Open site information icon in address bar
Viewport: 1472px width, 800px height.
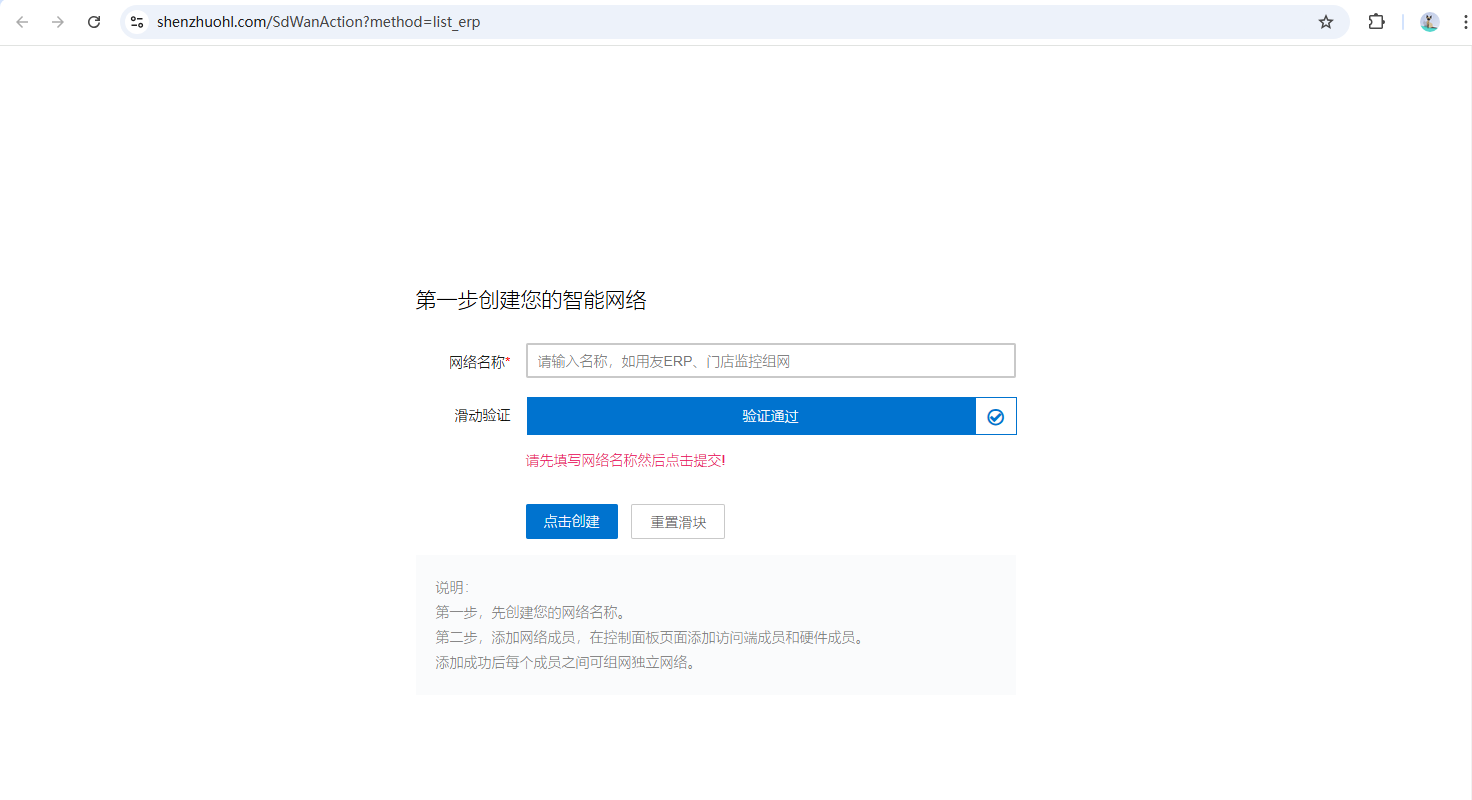pyautogui.click(x=138, y=22)
